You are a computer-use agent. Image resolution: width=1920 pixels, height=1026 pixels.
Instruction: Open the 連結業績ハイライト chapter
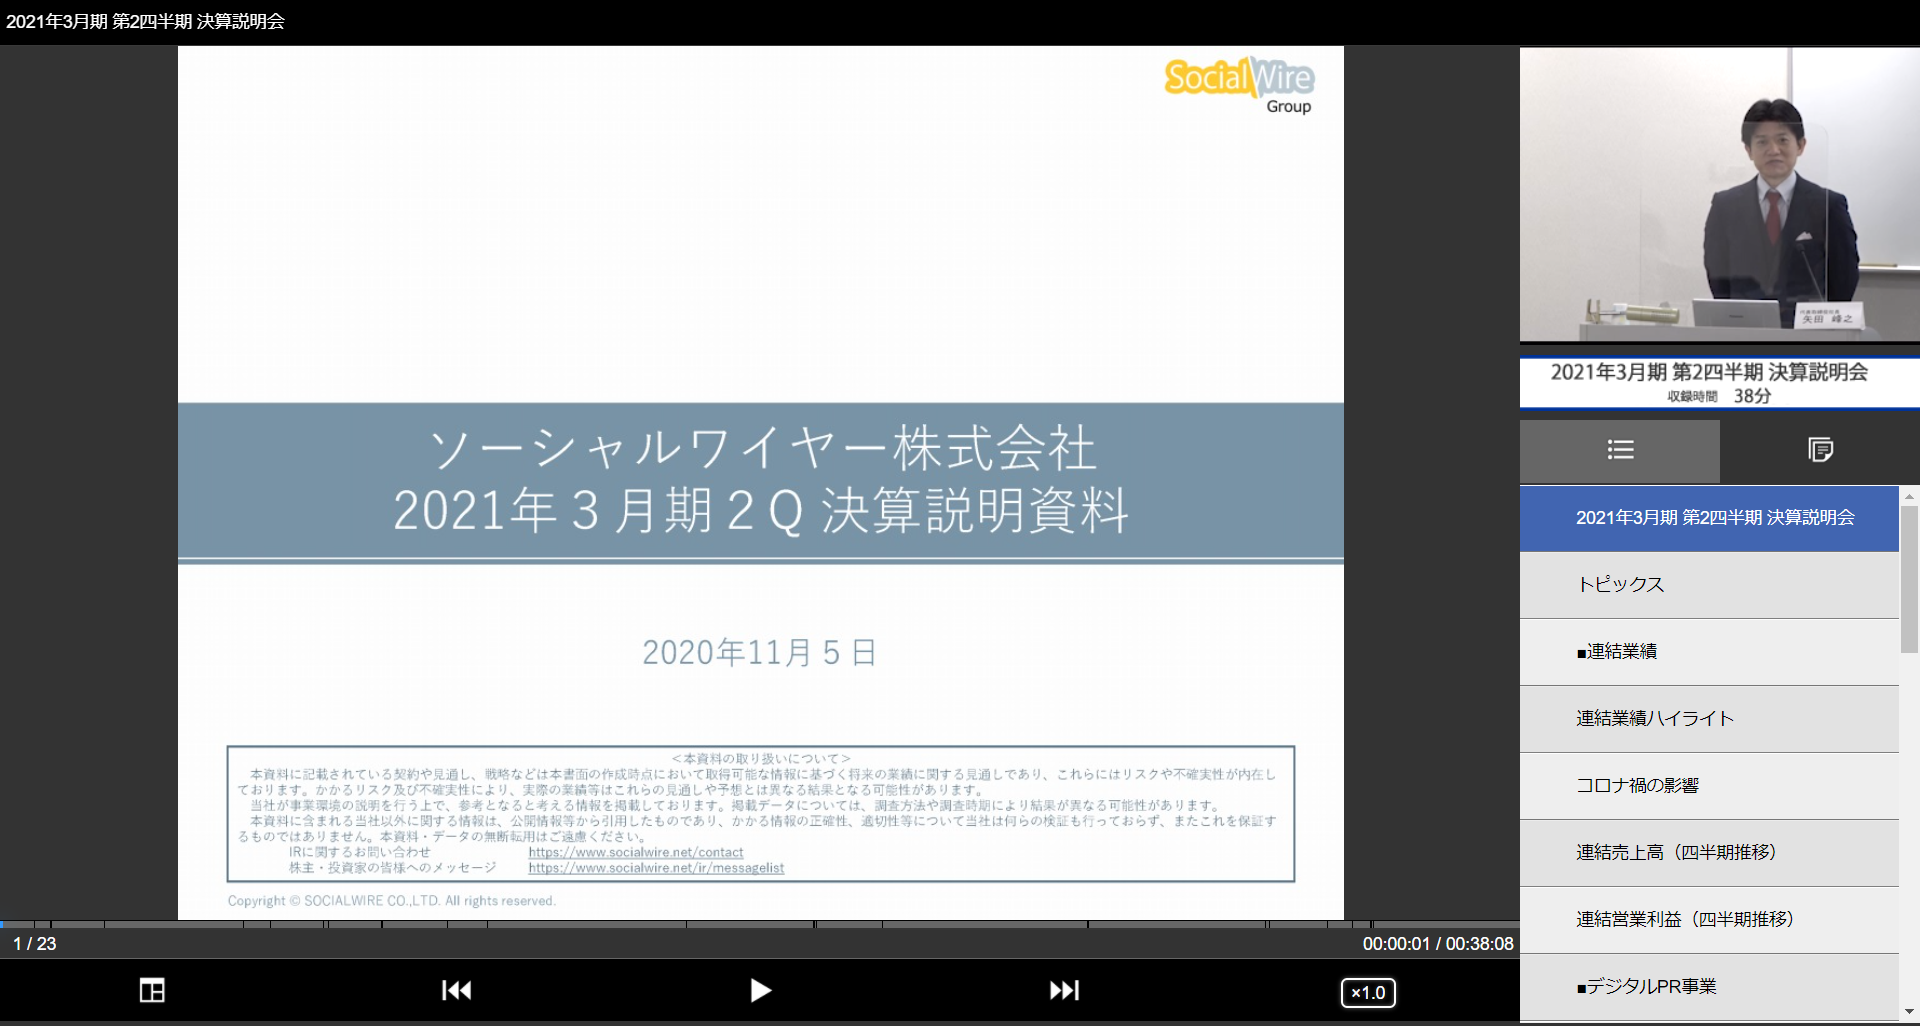1709,719
